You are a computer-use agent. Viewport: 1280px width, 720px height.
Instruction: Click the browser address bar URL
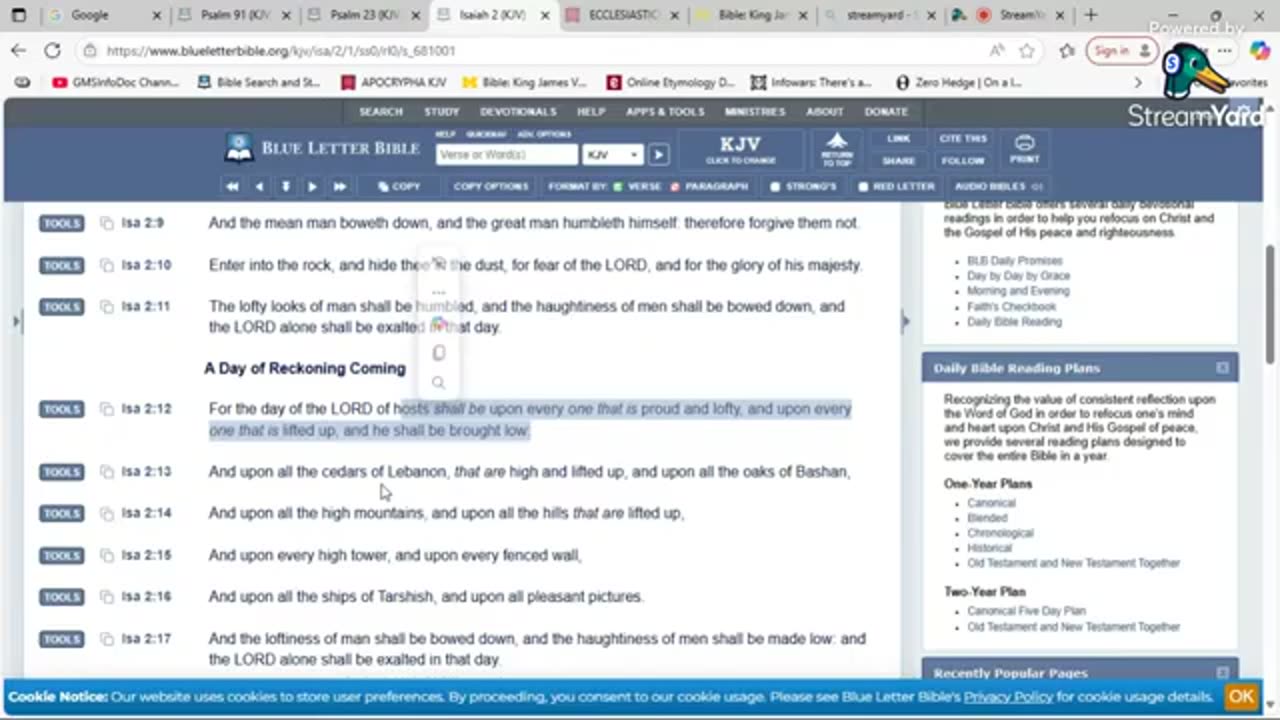(x=281, y=51)
